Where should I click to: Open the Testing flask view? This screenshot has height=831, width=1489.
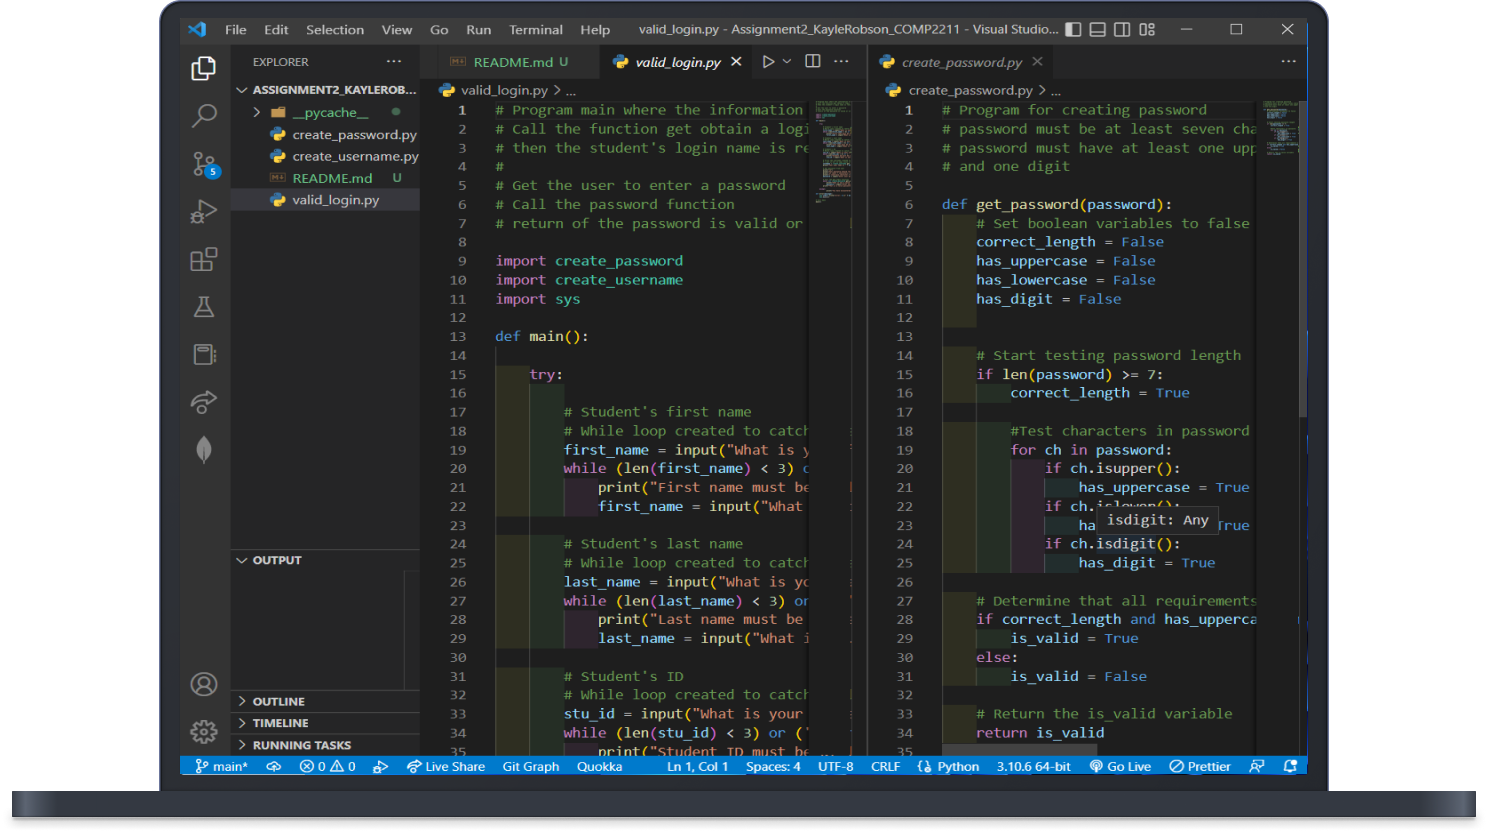[x=204, y=307]
